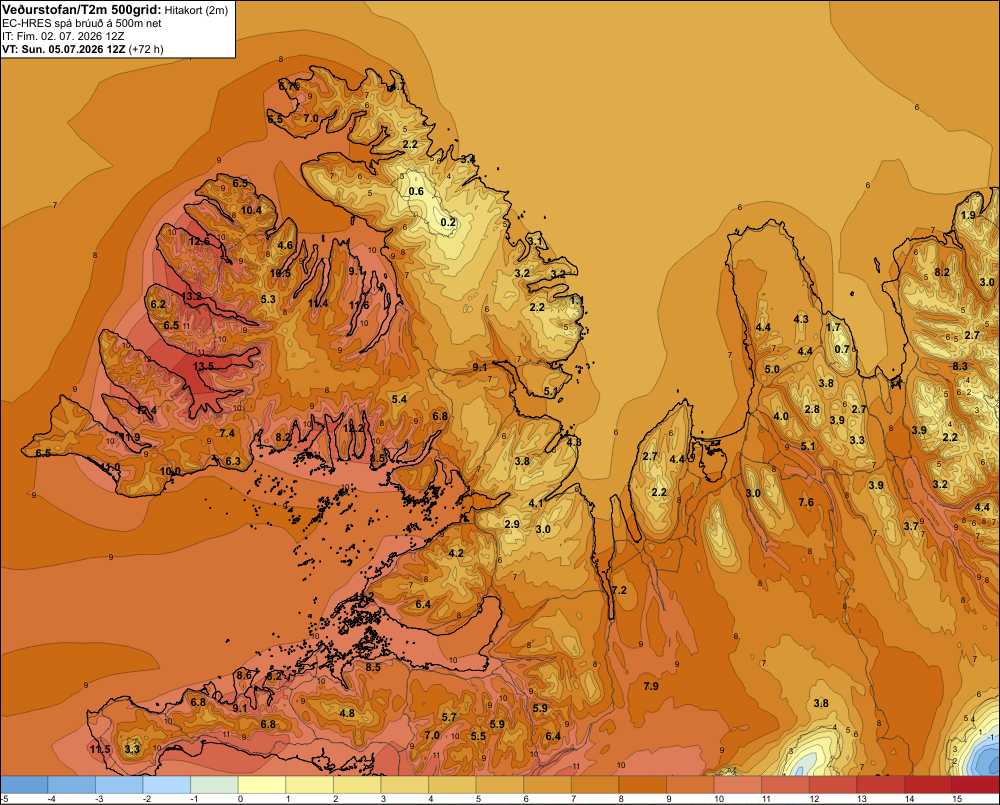
Task: Select legend swatch between 9 and 10
Action: (691, 785)
